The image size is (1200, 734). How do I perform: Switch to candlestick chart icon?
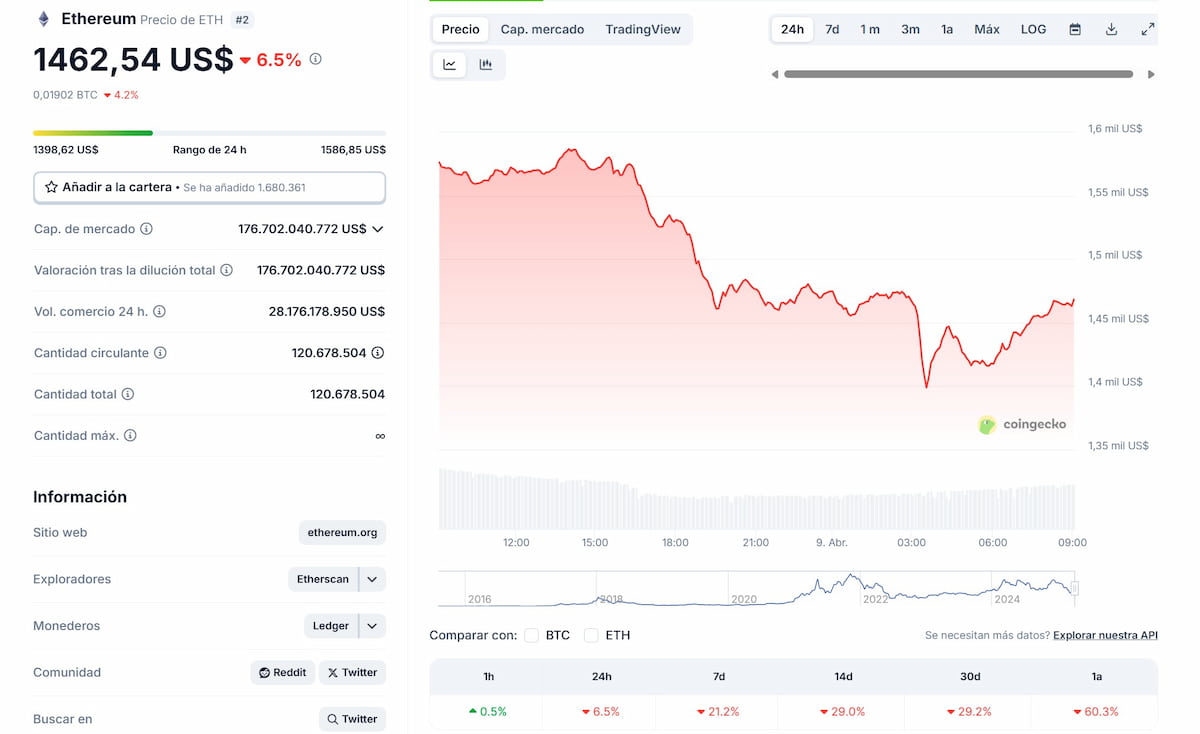pos(486,63)
